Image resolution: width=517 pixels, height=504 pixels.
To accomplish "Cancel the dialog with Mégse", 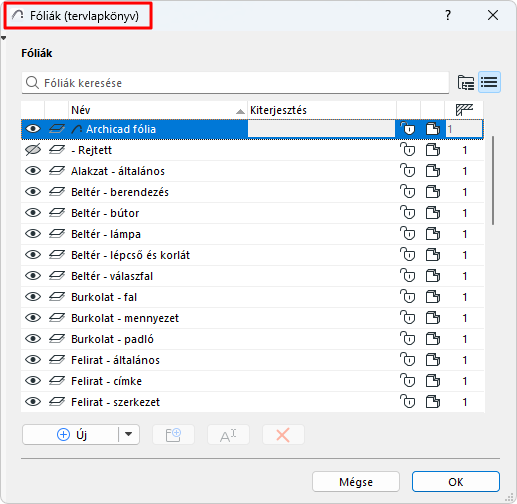I will (356, 482).
